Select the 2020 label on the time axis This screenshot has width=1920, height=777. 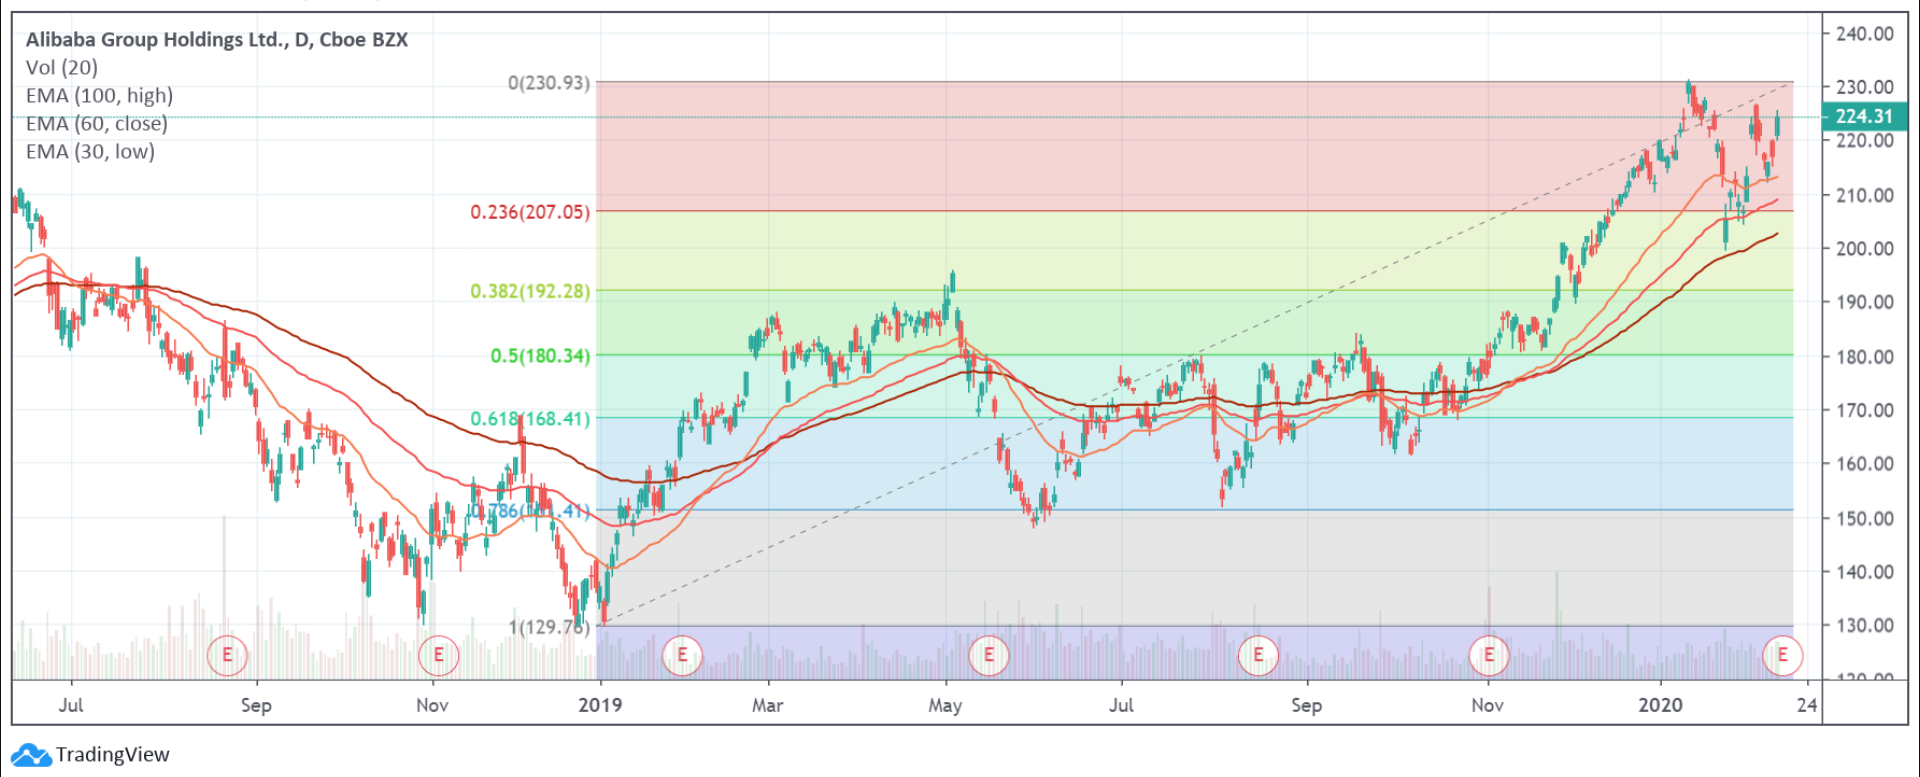pos(1660,705)
